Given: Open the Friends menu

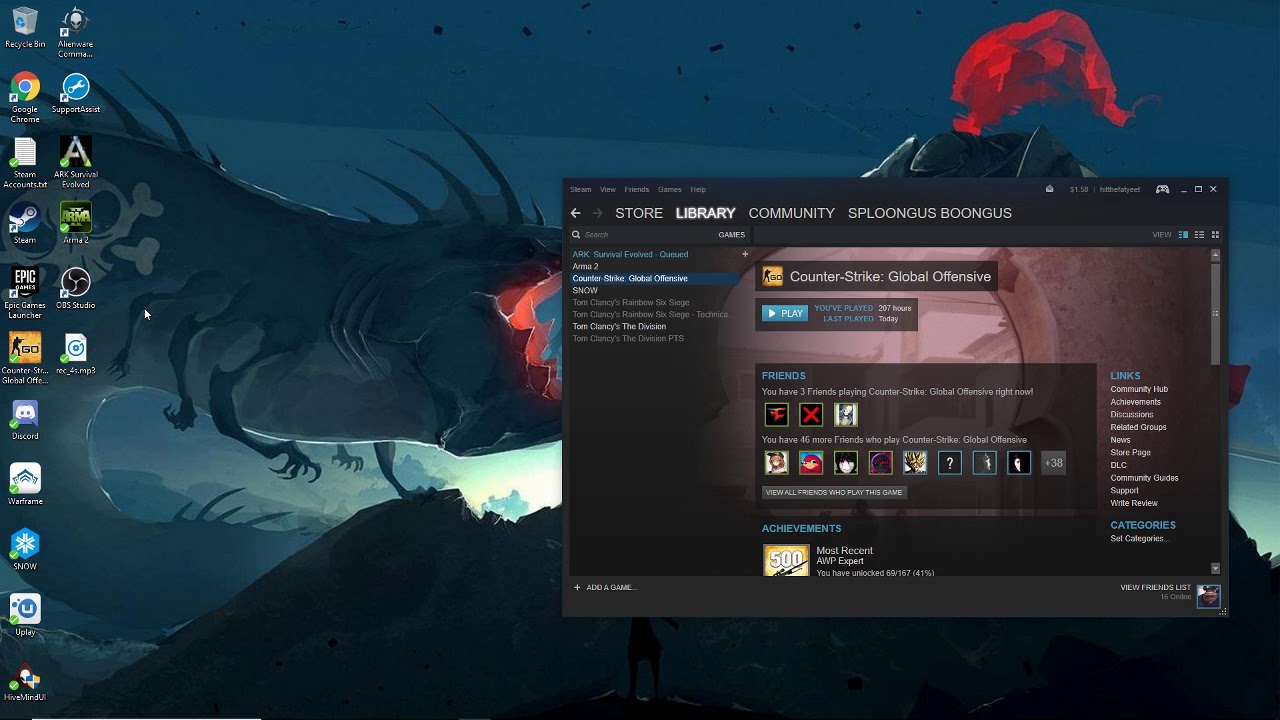Looking at the screenshot, I should pos(637,189).
